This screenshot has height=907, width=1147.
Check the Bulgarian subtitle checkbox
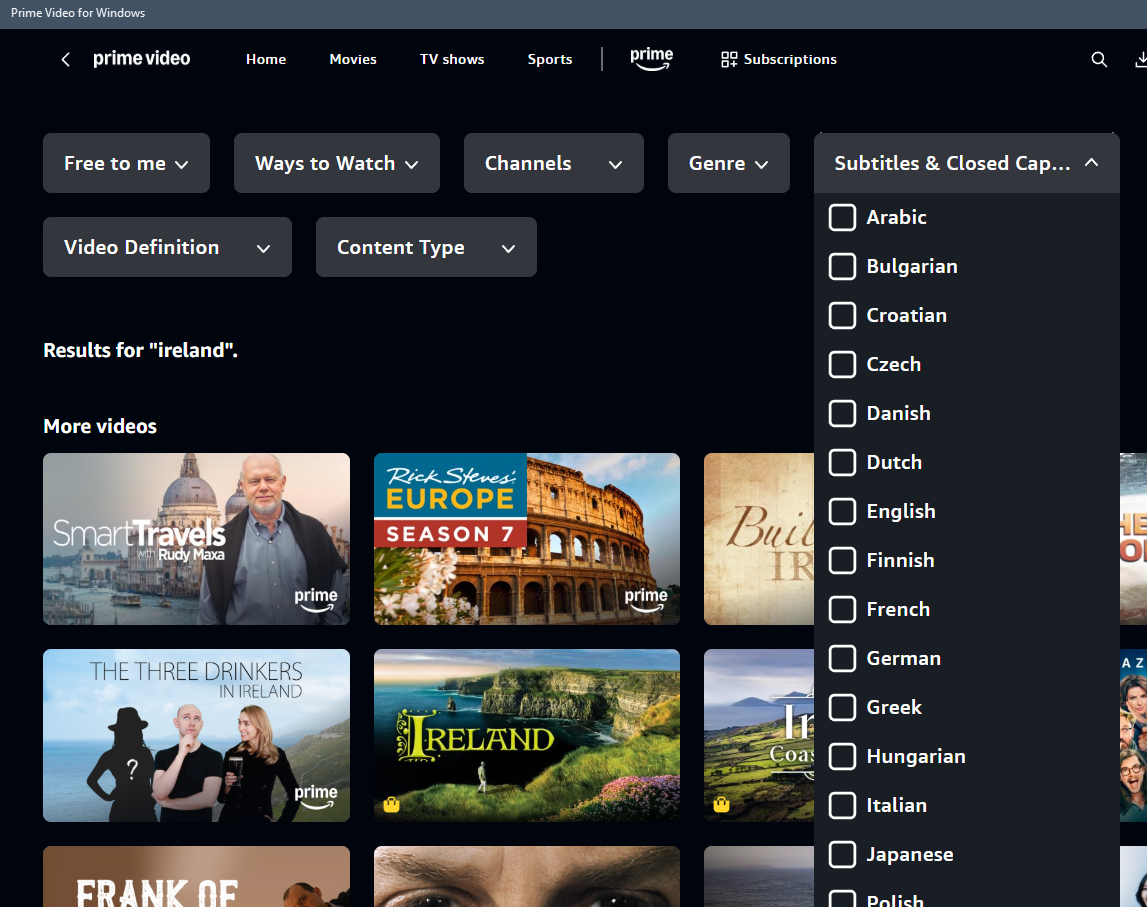coord(842,266)
